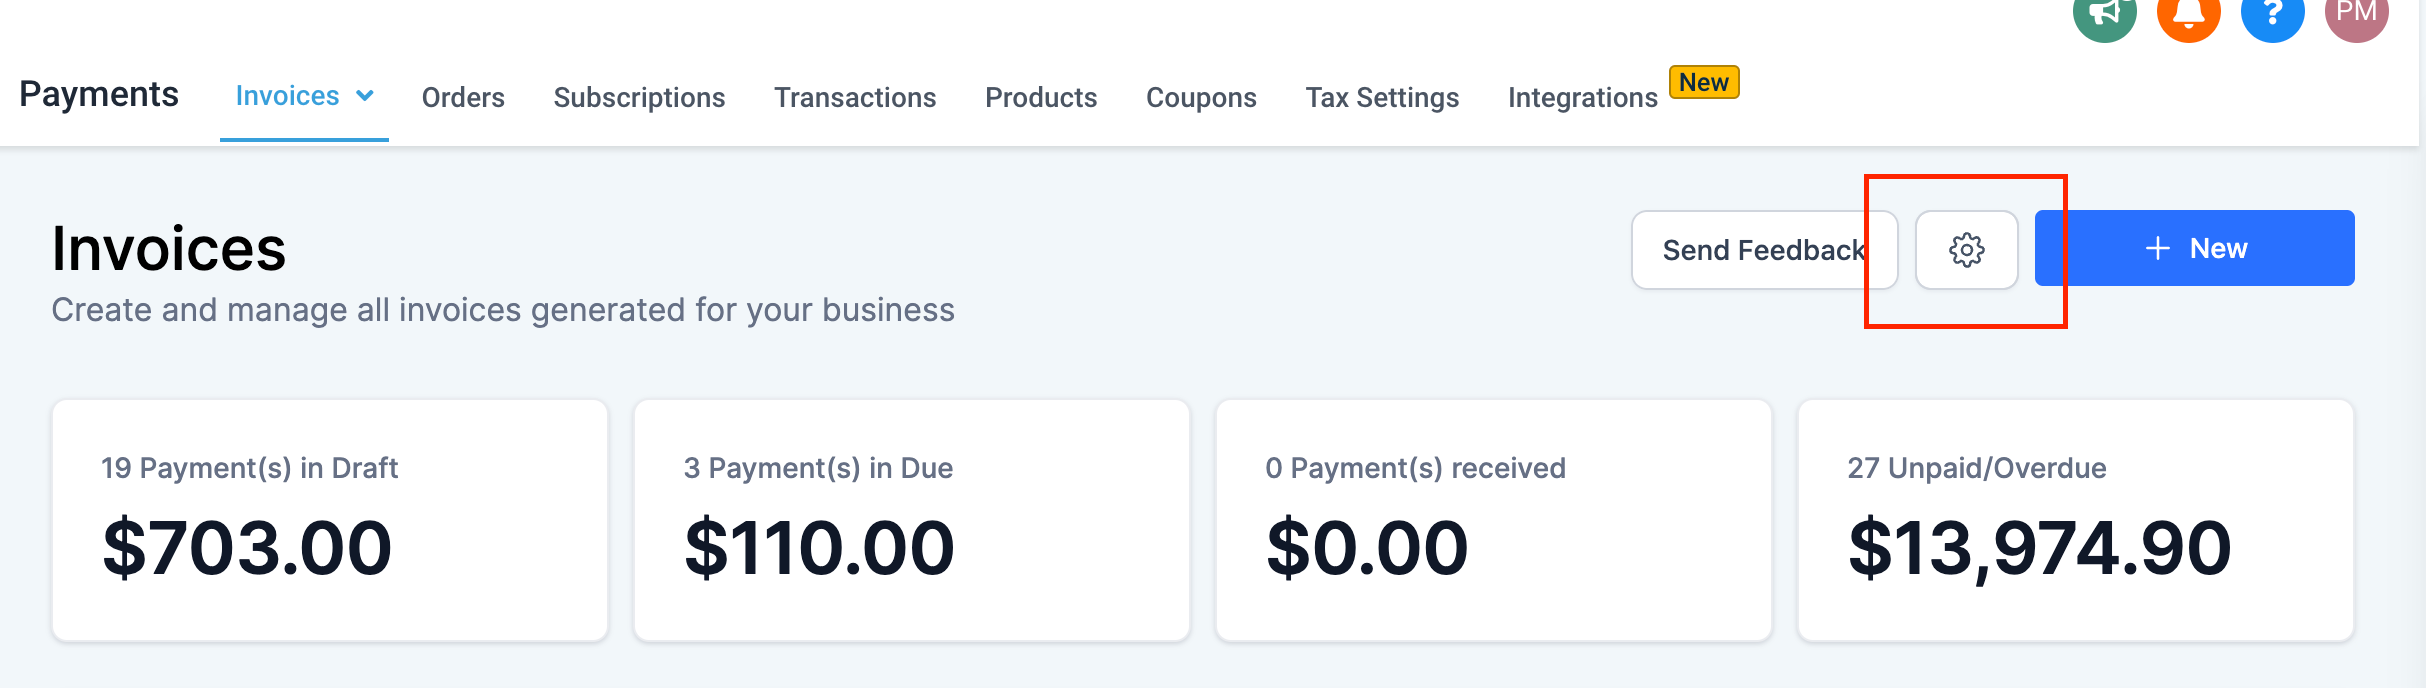Open the invoice settings gear icon
The image size is (2426, 688).
(x=1966, y=250)
